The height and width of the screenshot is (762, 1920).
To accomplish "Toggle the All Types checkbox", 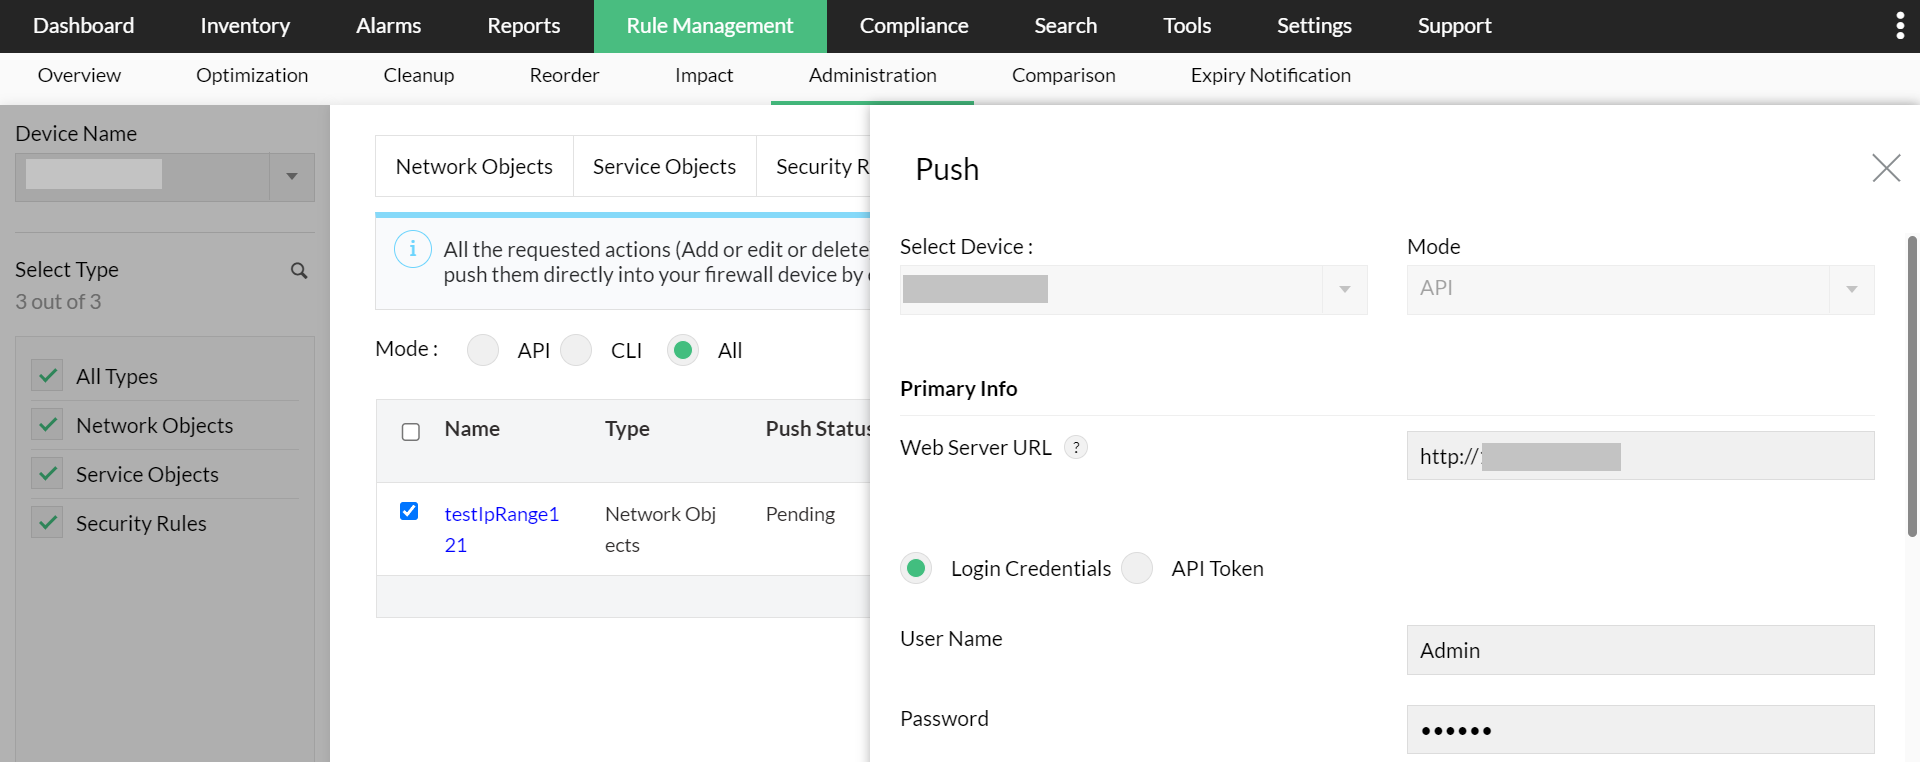I will pyautogui.click(x=47, y=376).
